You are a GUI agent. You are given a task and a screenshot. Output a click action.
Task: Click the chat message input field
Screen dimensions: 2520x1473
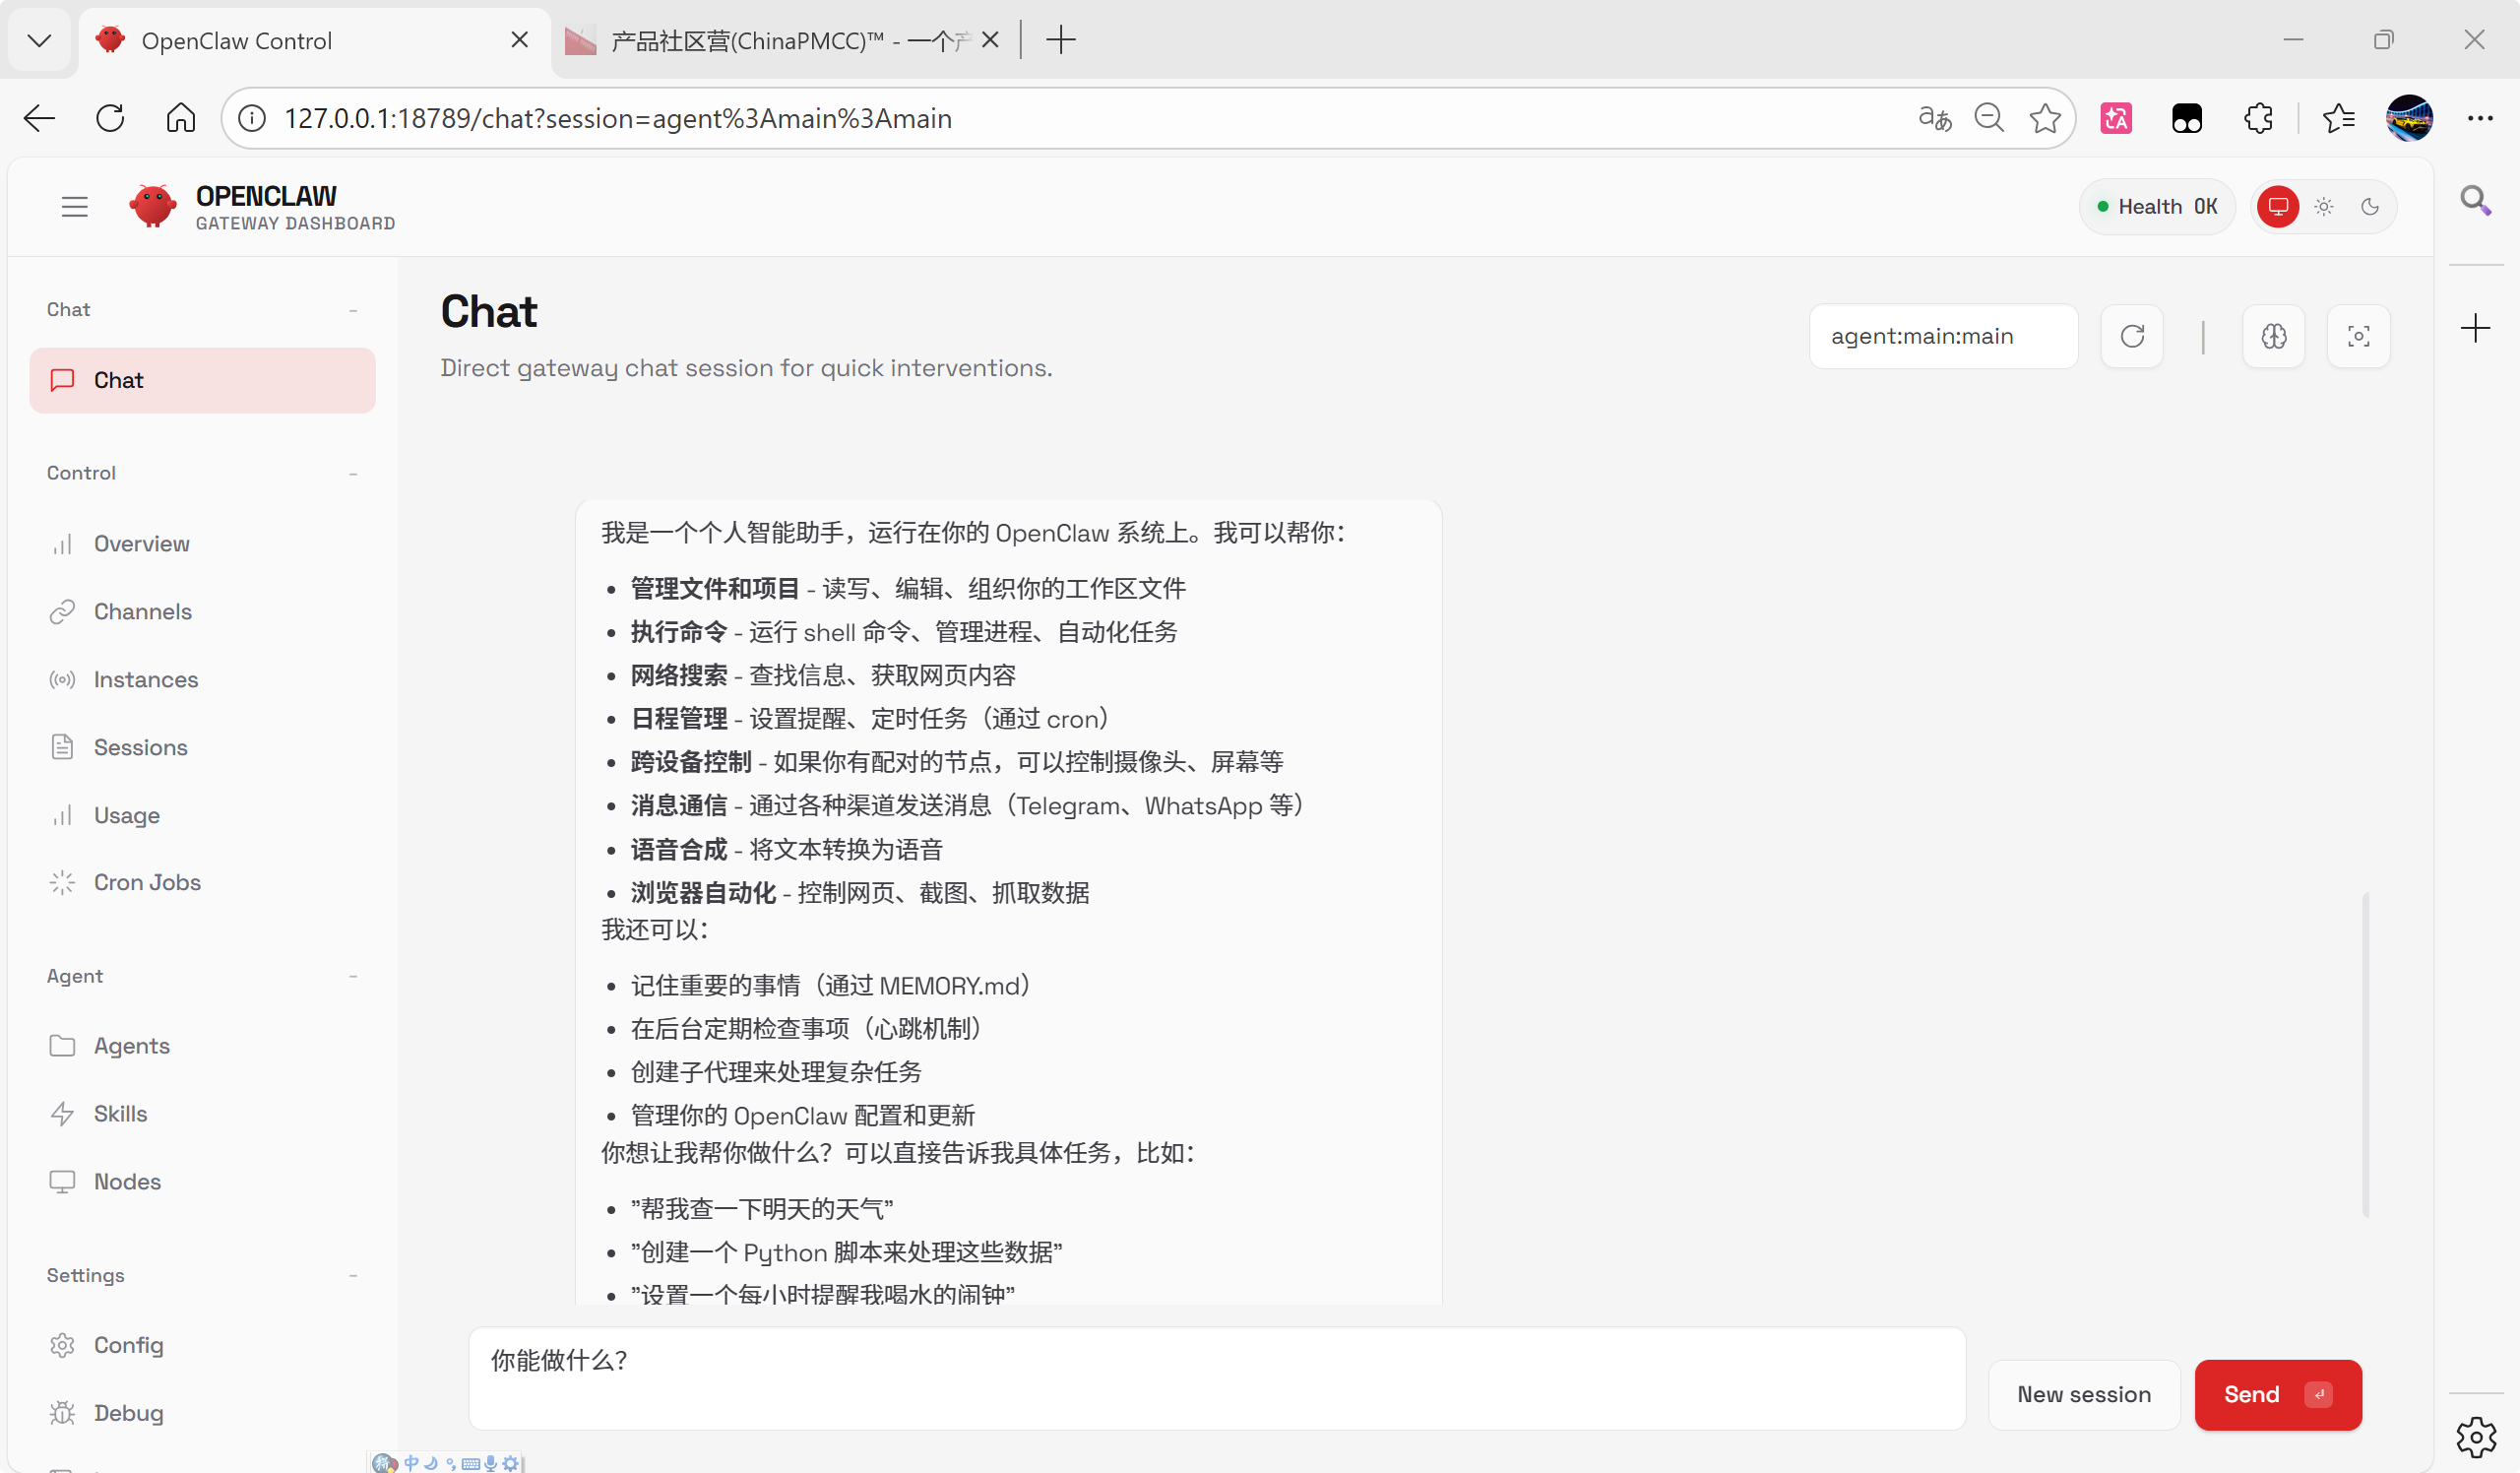coord(1215,1377)
